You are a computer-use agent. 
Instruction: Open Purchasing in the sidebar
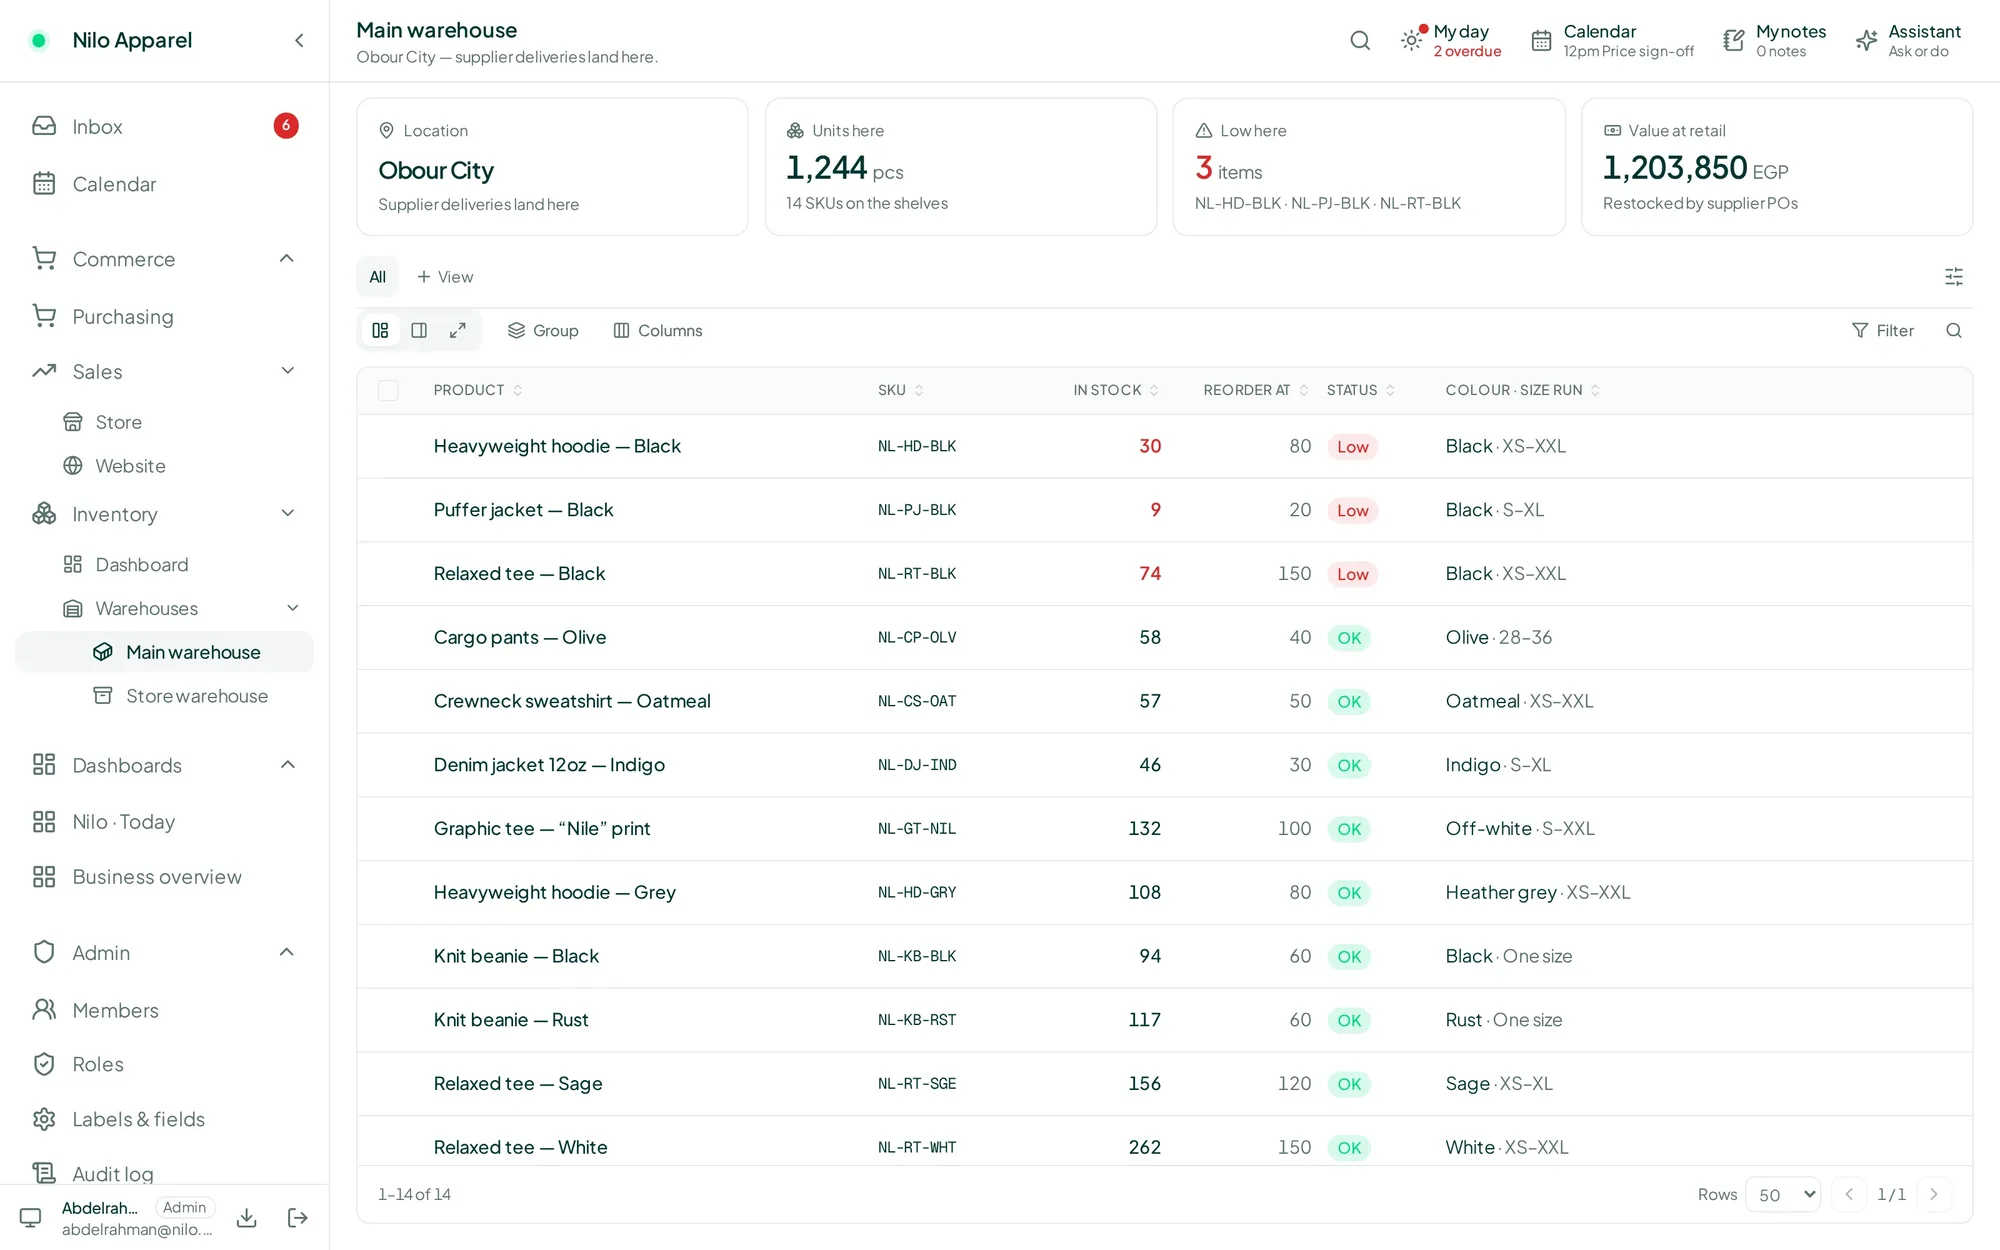coord(165,316)
